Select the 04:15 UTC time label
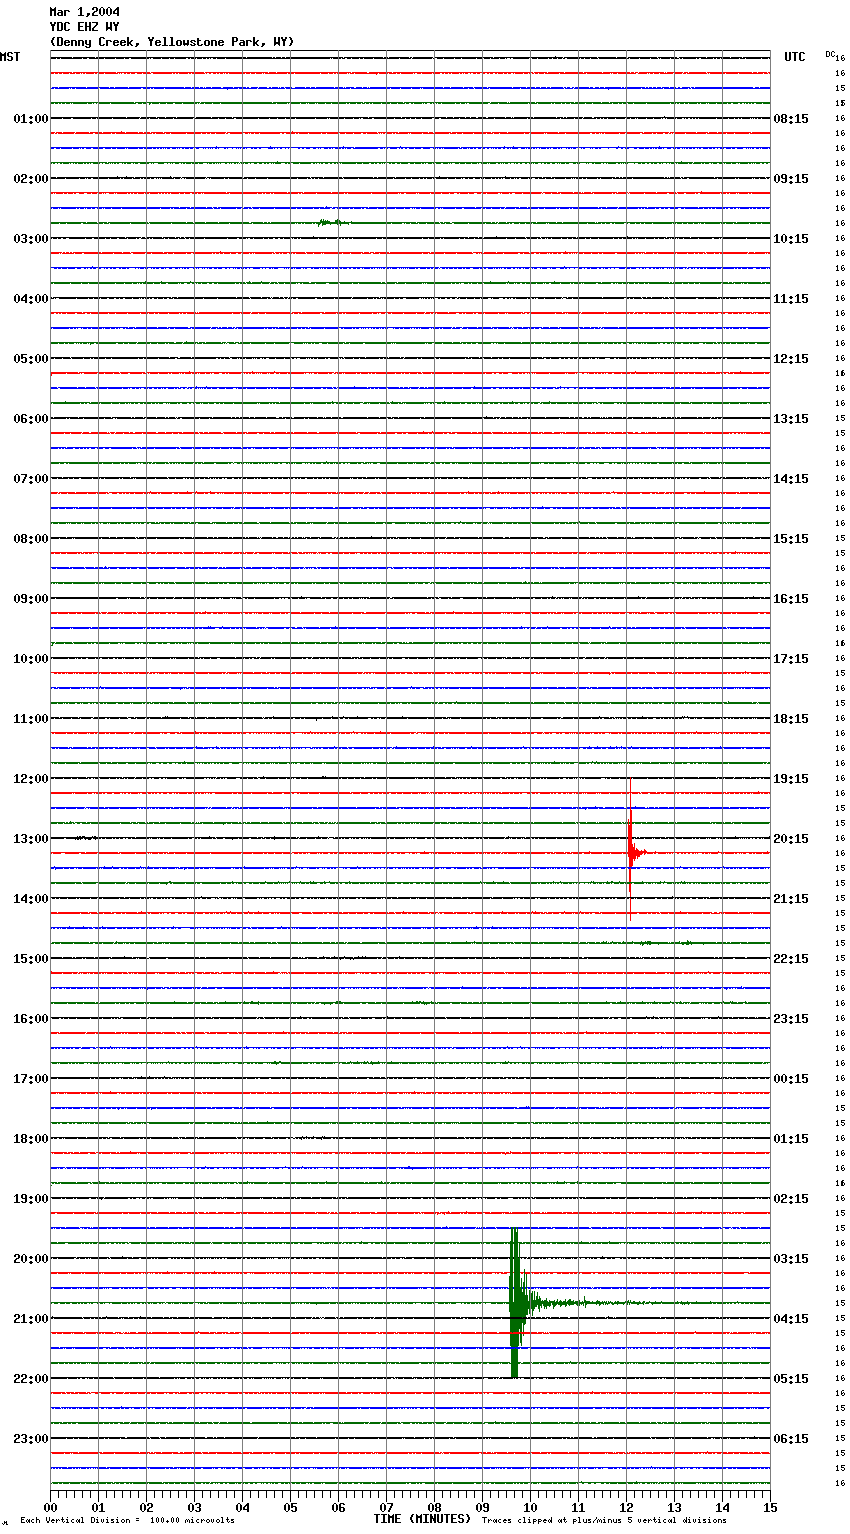850x1534 pixels. coord(791,1319)
